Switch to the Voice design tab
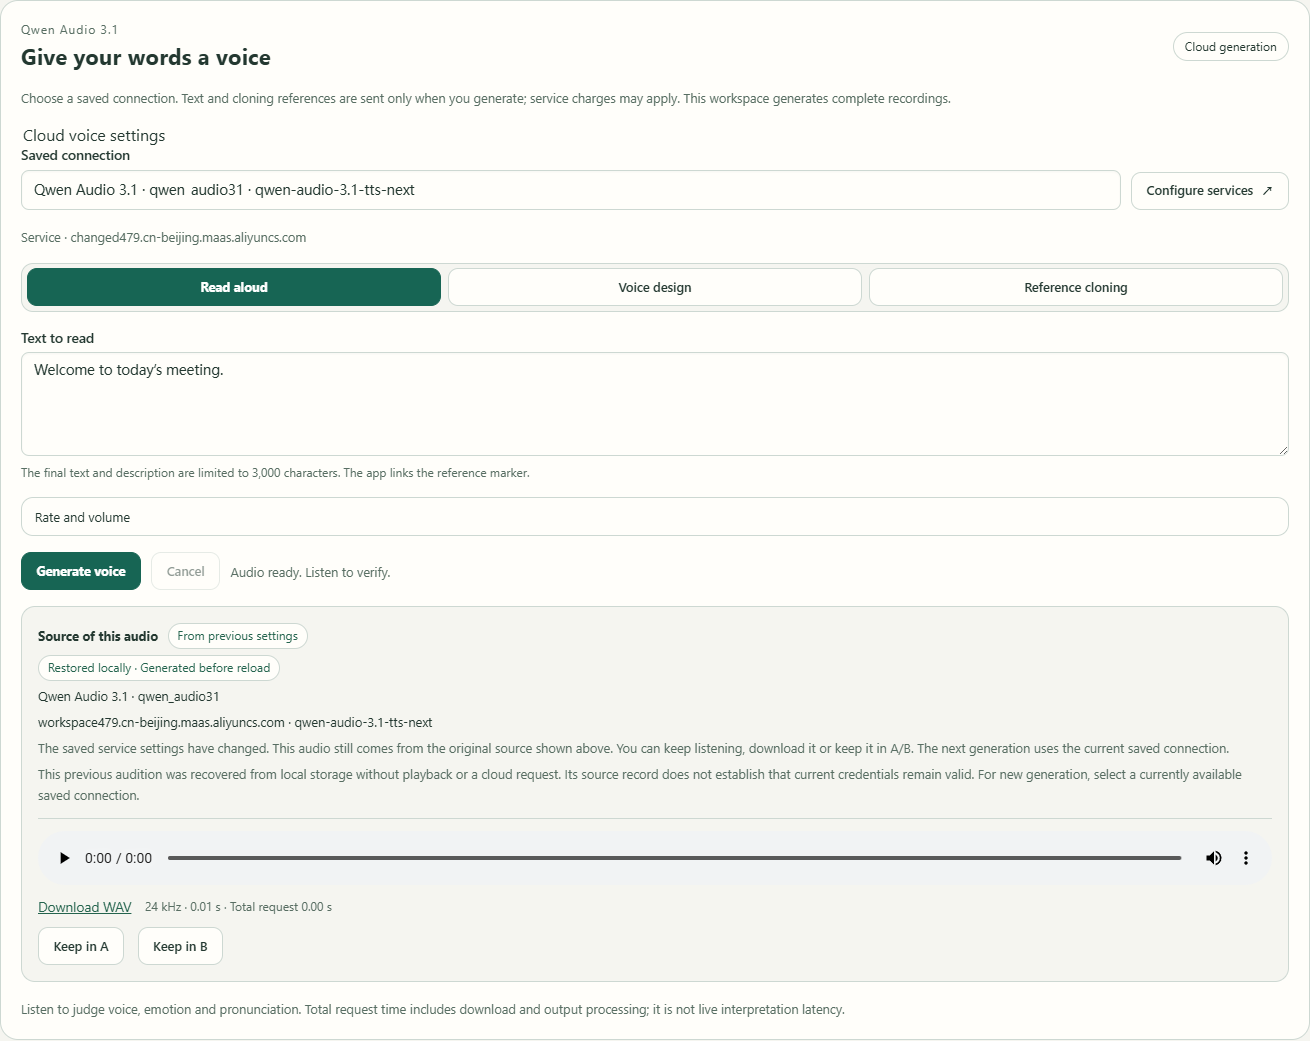The width and height of the screenshot is (1310, 1041). click(x=655, y=287)
